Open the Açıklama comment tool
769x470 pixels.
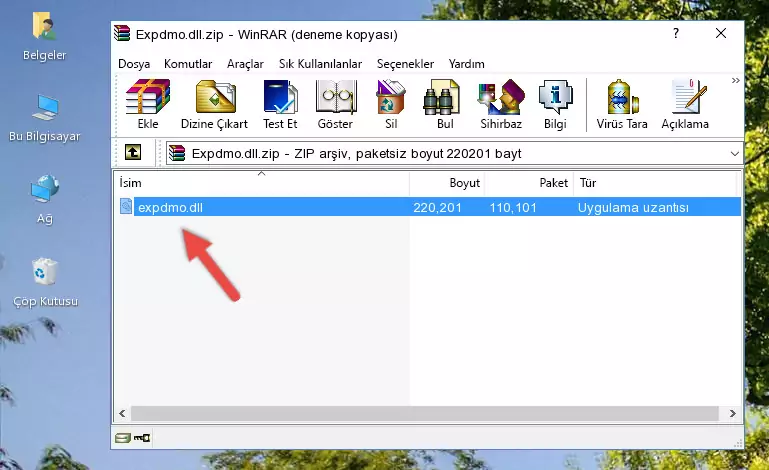coord(685,104)
